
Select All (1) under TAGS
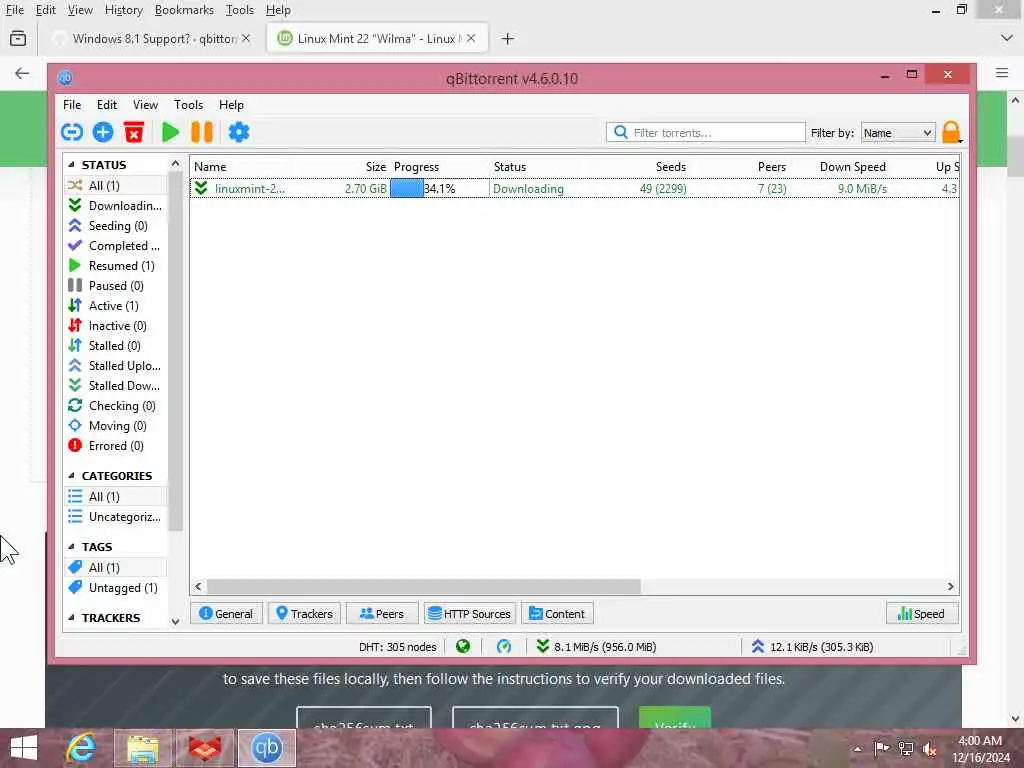point(116,568)
